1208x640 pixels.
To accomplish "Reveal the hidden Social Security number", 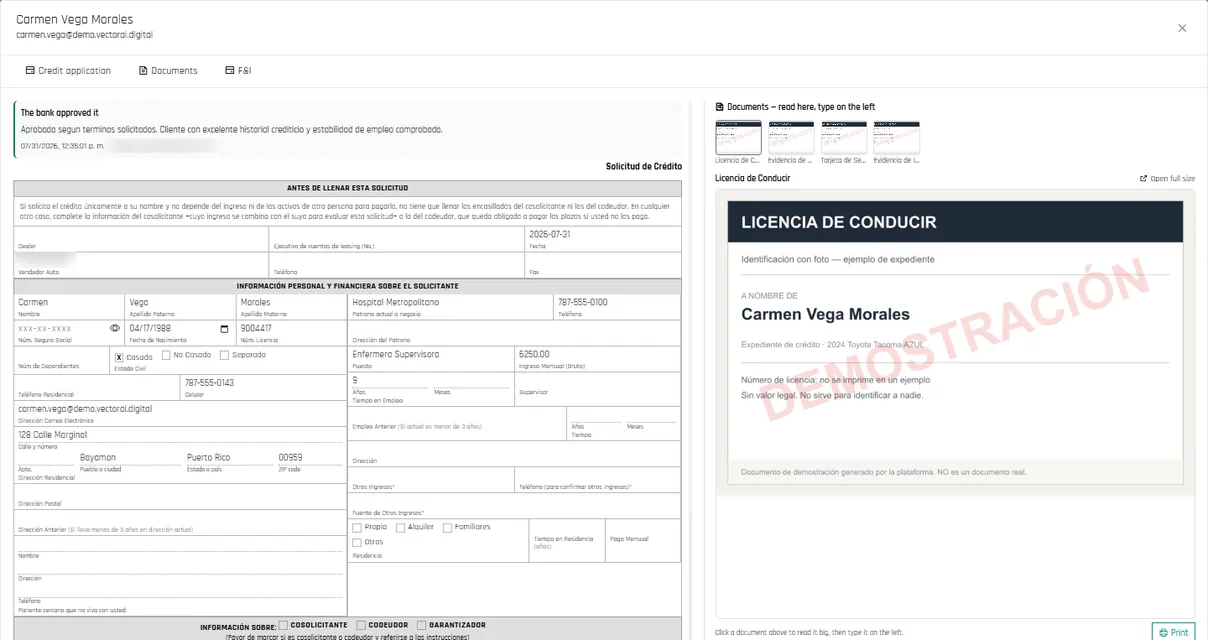I will 115,328.
